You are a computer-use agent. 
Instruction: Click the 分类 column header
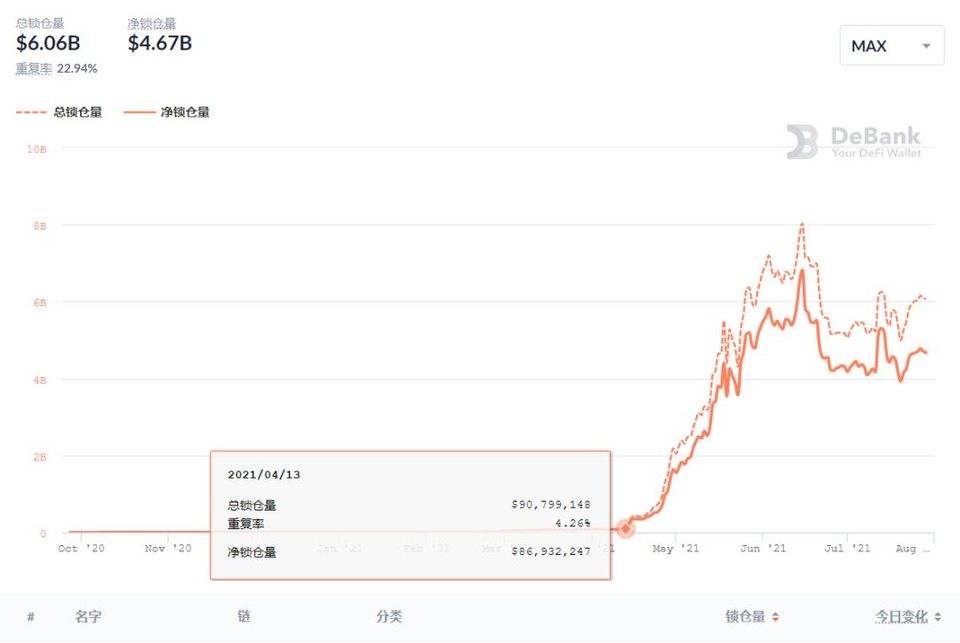point(389,617)
